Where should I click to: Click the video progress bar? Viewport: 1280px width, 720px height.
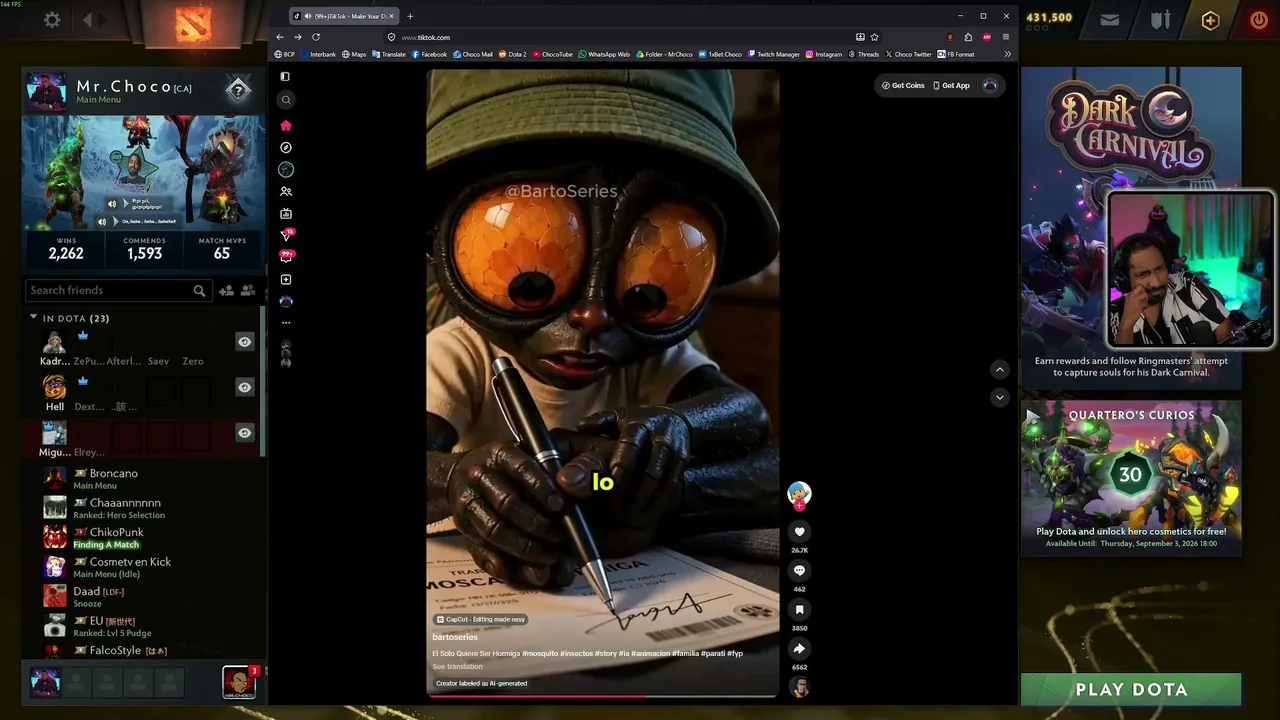click(603, 696)
